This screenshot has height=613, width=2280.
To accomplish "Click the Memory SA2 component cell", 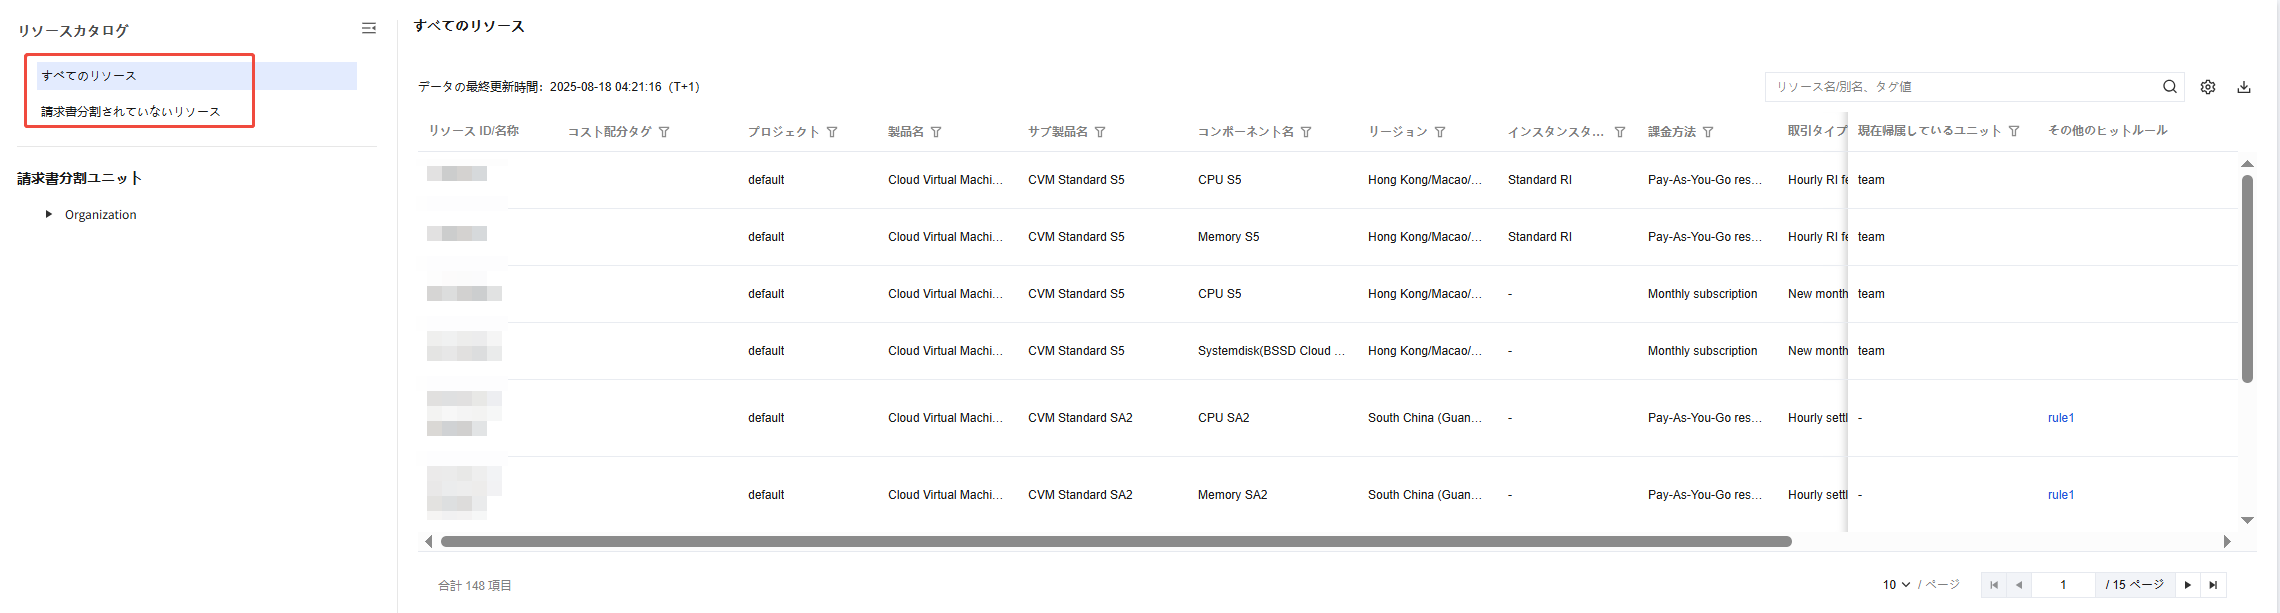I will pos(1232,495).
